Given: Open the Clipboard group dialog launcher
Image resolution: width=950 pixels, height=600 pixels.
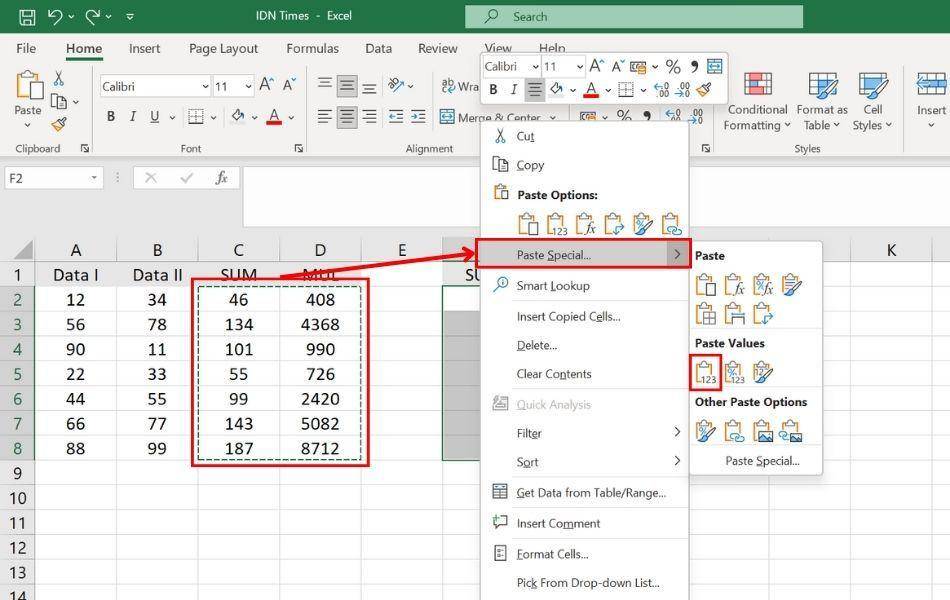Looking at the screenshot, I should click(x=85, y=148).
